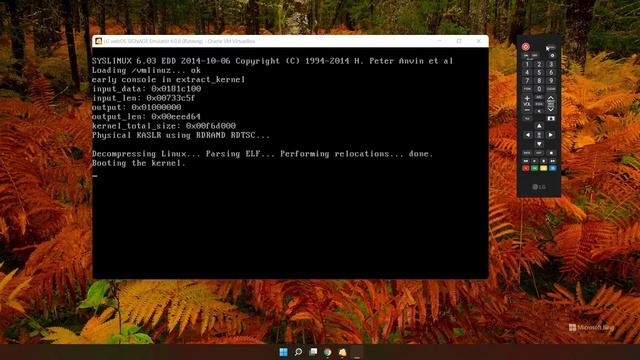Select the remote's page up chevron

551,98
